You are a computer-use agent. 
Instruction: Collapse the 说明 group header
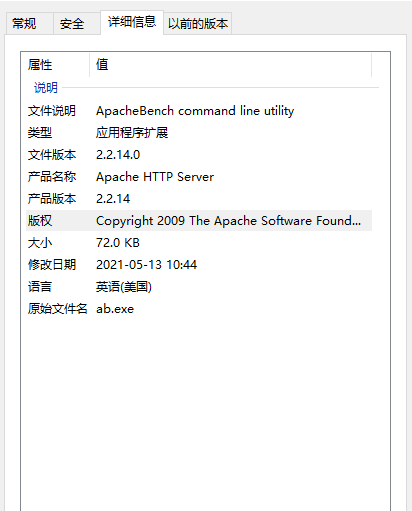tap(46, 88)
